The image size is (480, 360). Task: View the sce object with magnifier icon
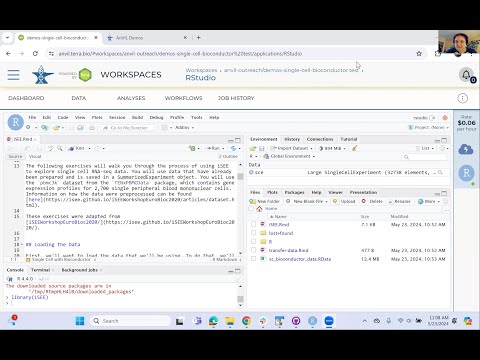pyautogui.click(x=440, y=172)
